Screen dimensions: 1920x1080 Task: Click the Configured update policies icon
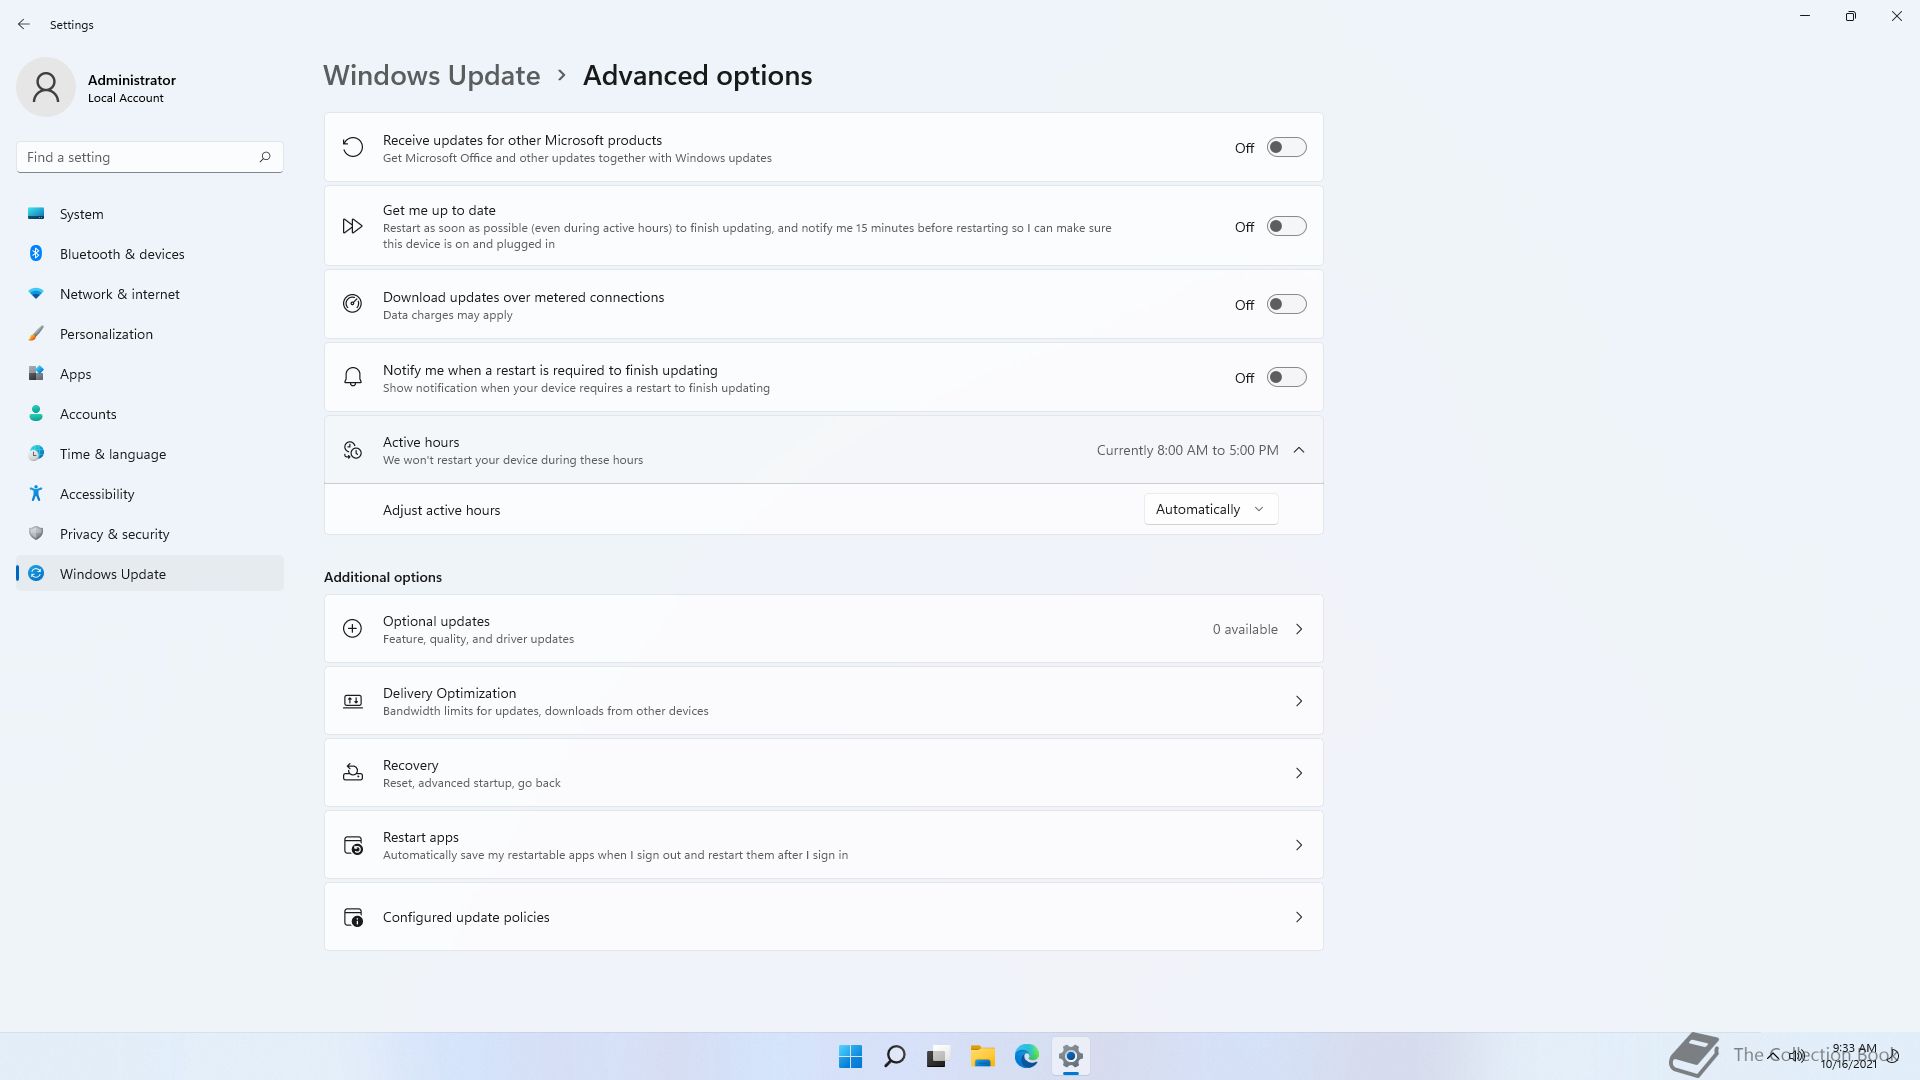352,917
